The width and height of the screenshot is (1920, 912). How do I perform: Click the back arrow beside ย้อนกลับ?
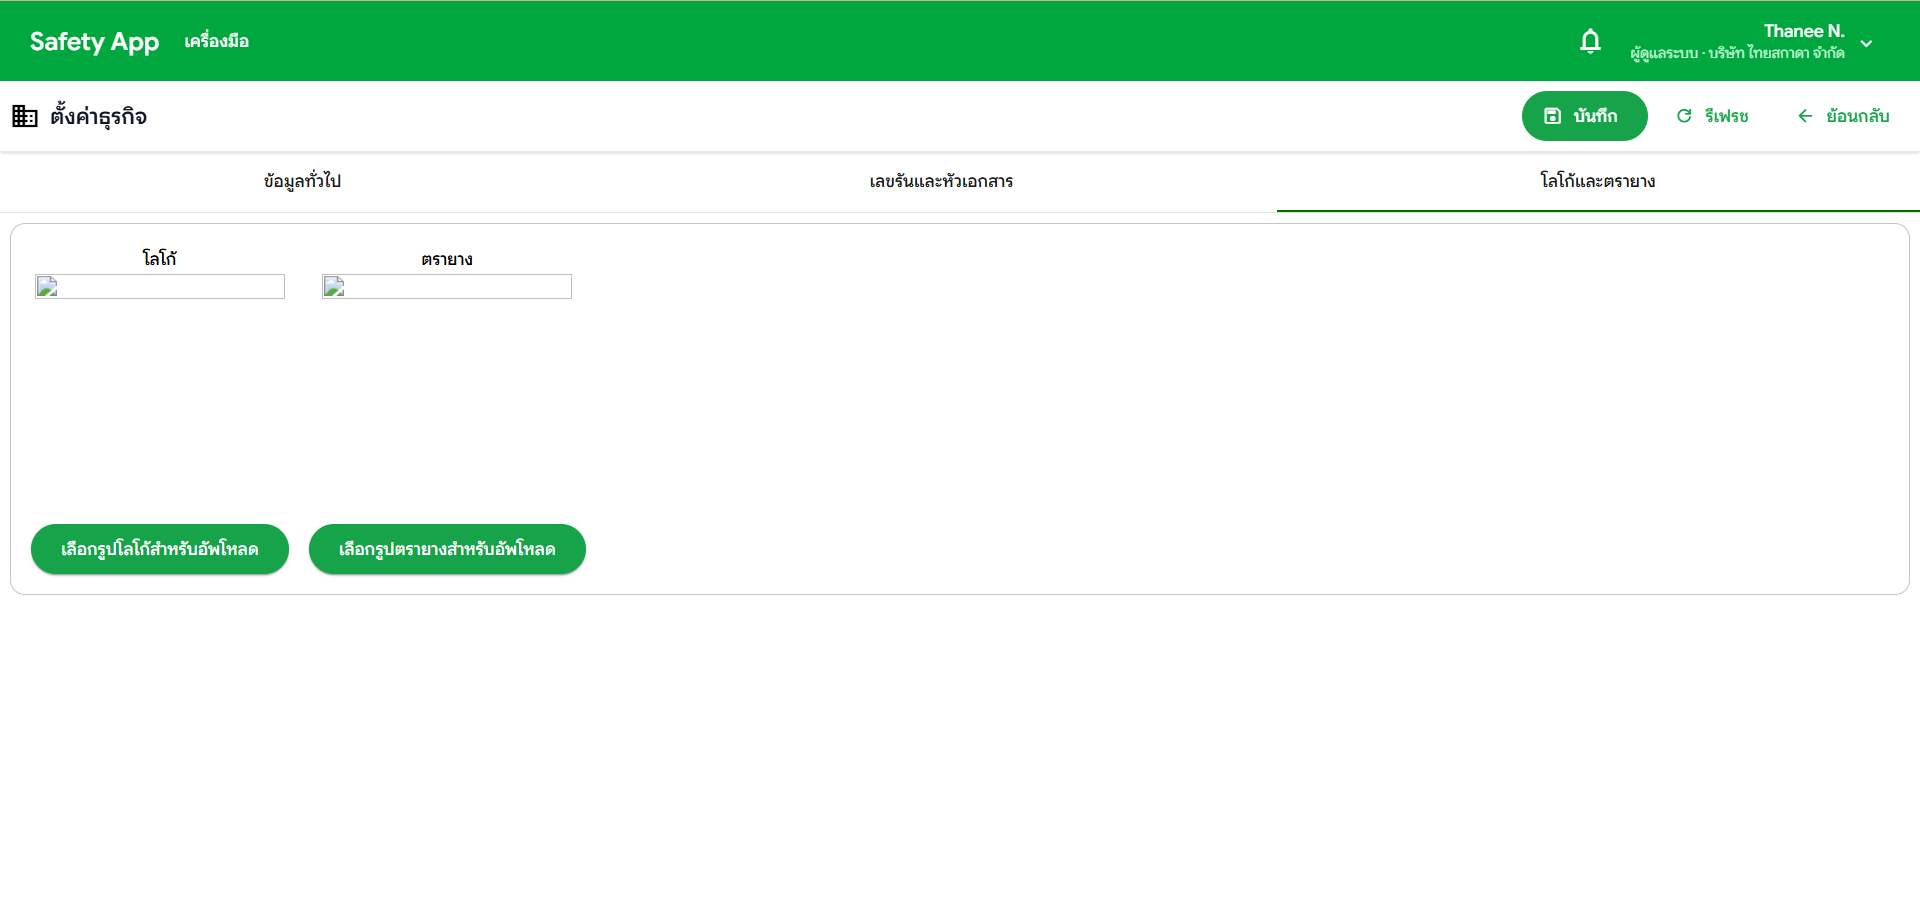[x=1804, y=116]
